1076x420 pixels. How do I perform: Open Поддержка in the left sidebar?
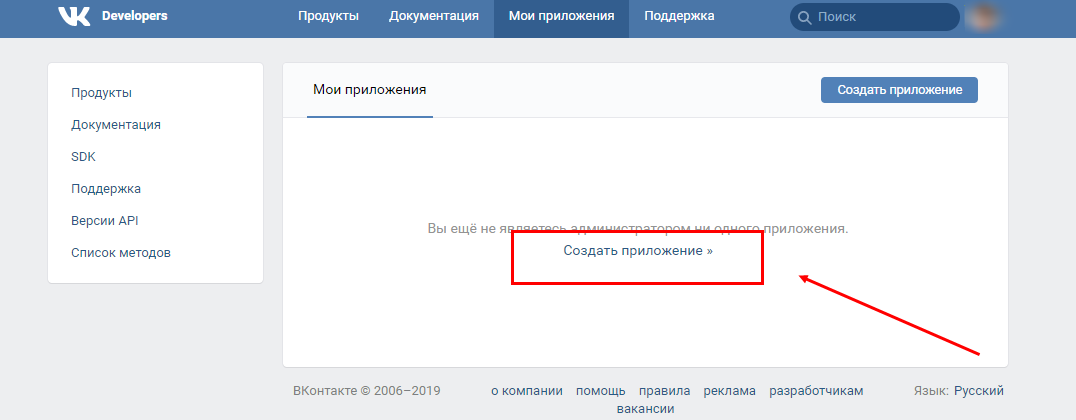(x=106, y=189)
